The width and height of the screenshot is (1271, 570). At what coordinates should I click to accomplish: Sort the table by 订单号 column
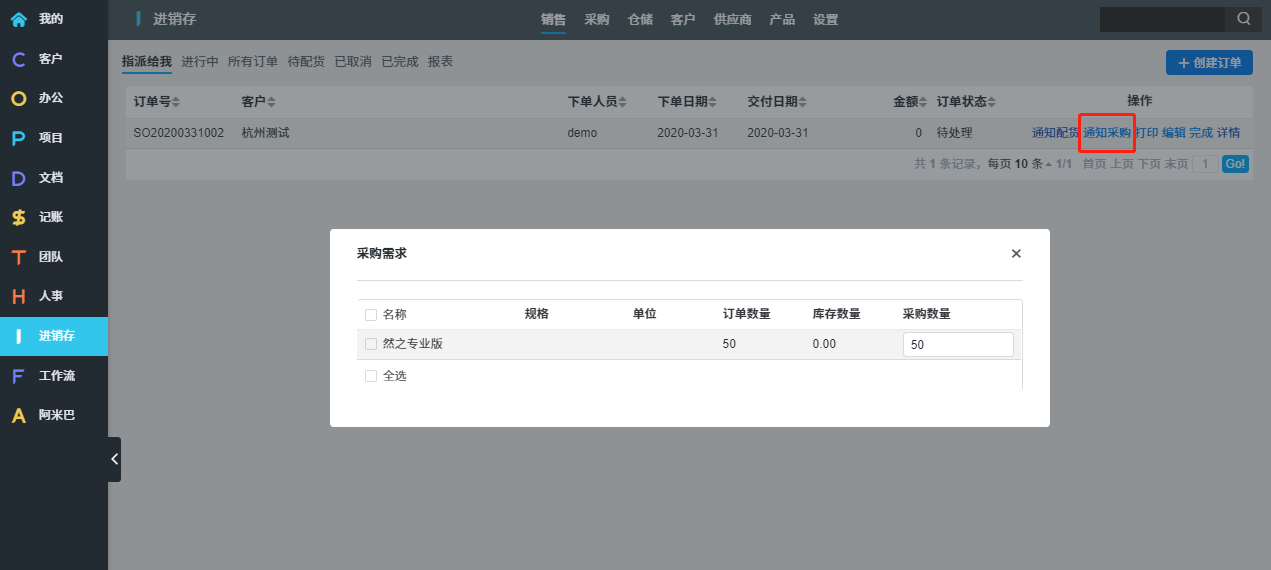[157, 102]
